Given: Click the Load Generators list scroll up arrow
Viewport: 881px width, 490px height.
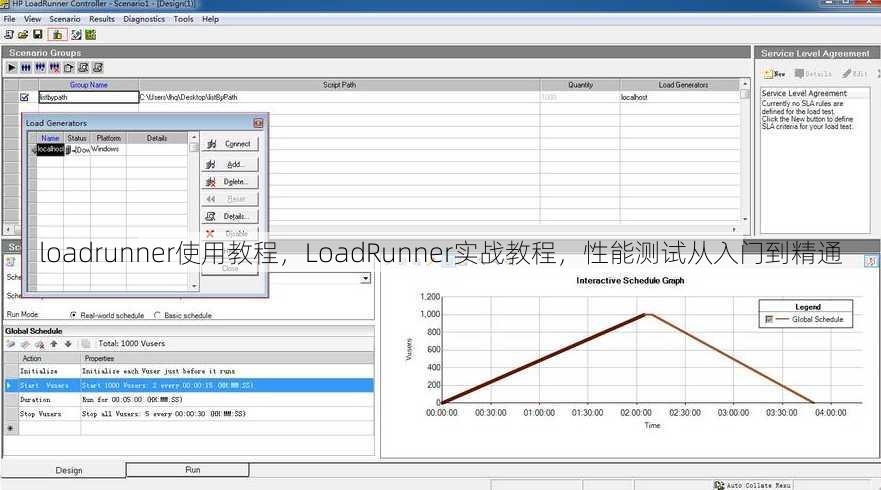Looking at the screenshot, I should (194, 137).
